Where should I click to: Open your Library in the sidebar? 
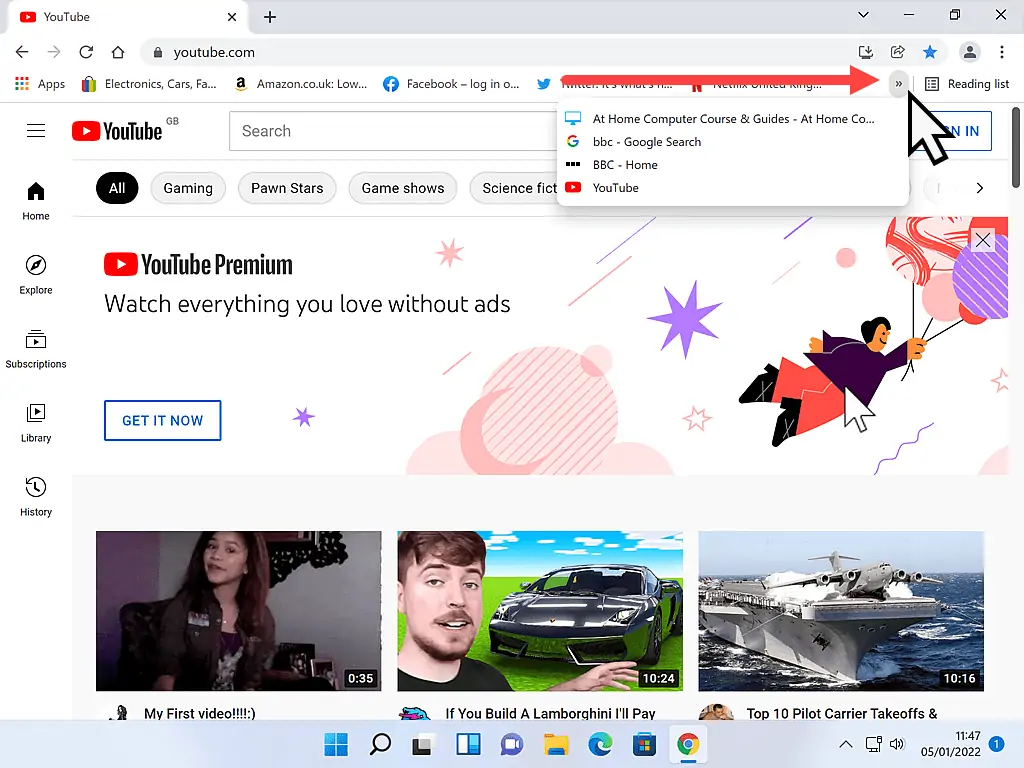click(35, 423)
